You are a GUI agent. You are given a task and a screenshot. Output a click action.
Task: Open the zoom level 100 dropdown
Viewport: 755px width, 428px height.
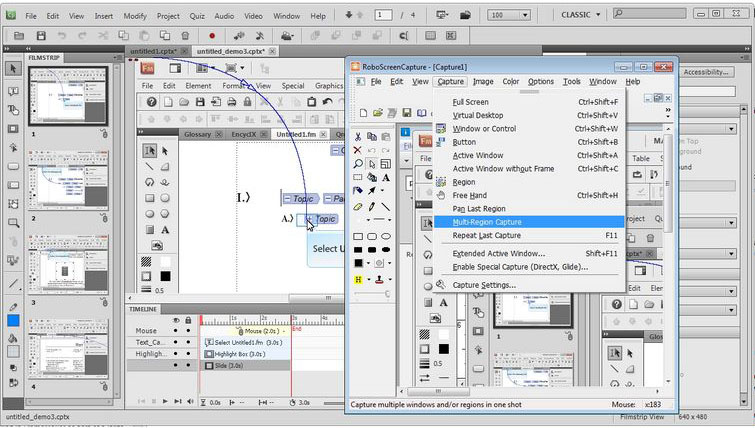coord(524,15)
